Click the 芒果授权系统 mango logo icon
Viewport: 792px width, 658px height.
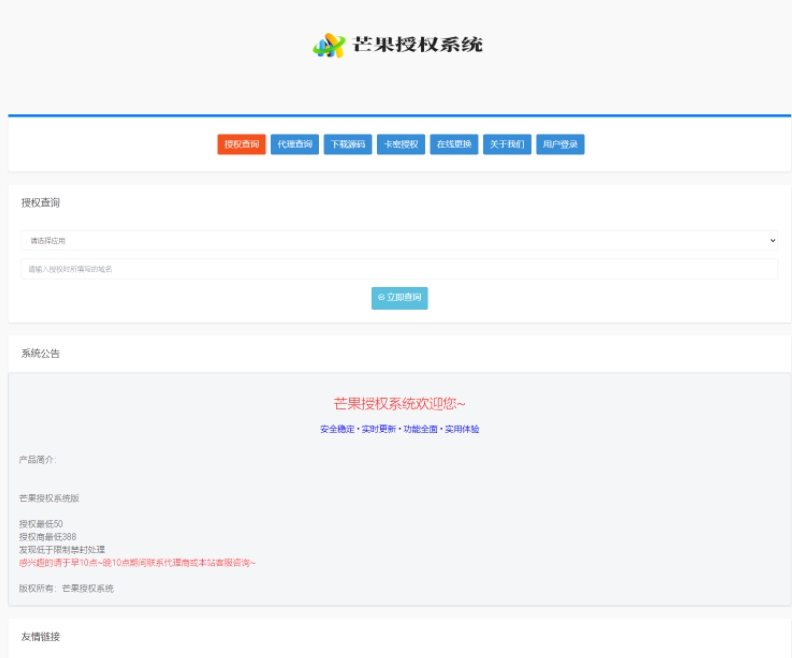(329, 45)
